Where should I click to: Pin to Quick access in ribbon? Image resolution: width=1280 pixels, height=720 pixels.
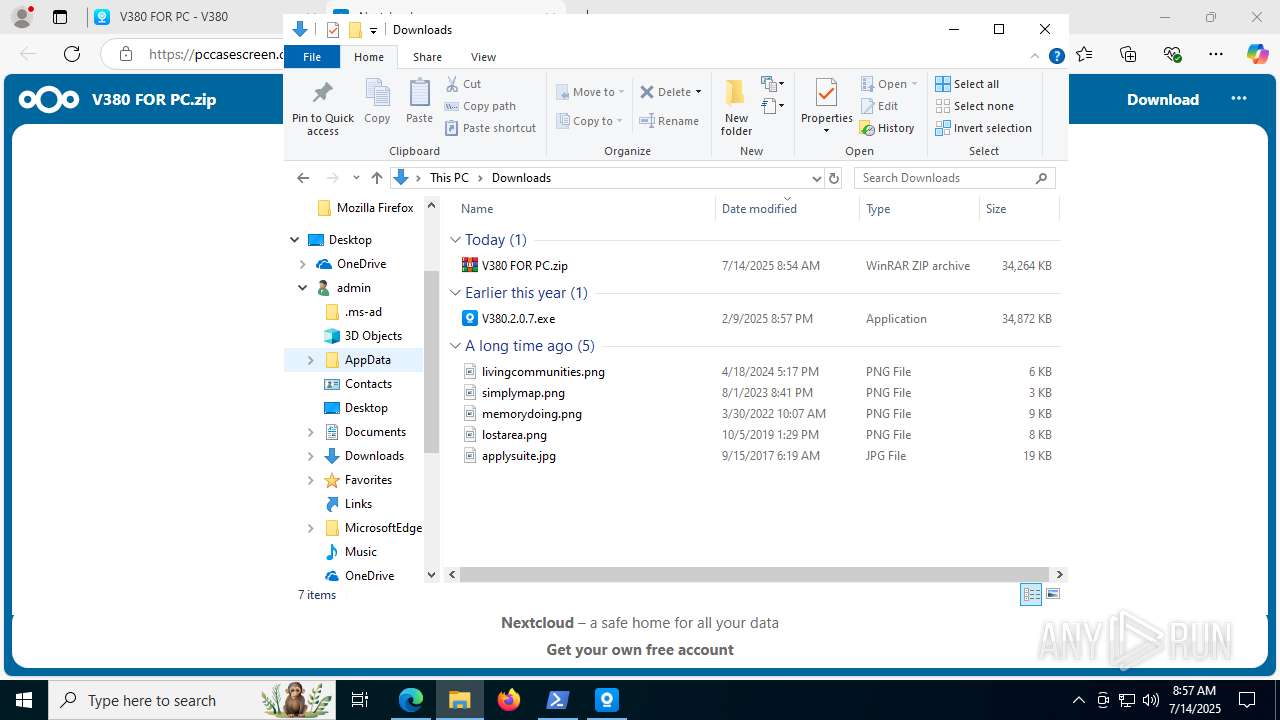click(322, 108)
